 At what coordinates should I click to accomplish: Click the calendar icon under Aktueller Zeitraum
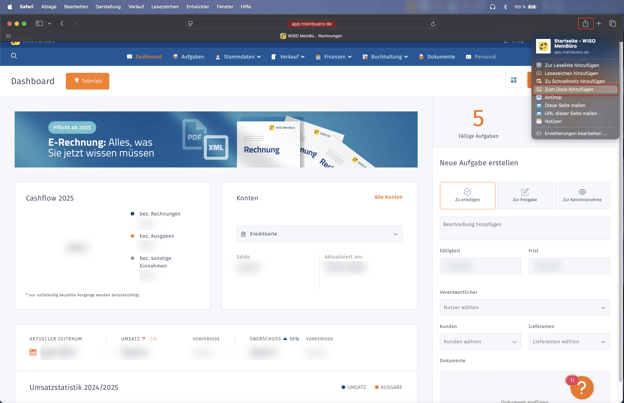33,352
